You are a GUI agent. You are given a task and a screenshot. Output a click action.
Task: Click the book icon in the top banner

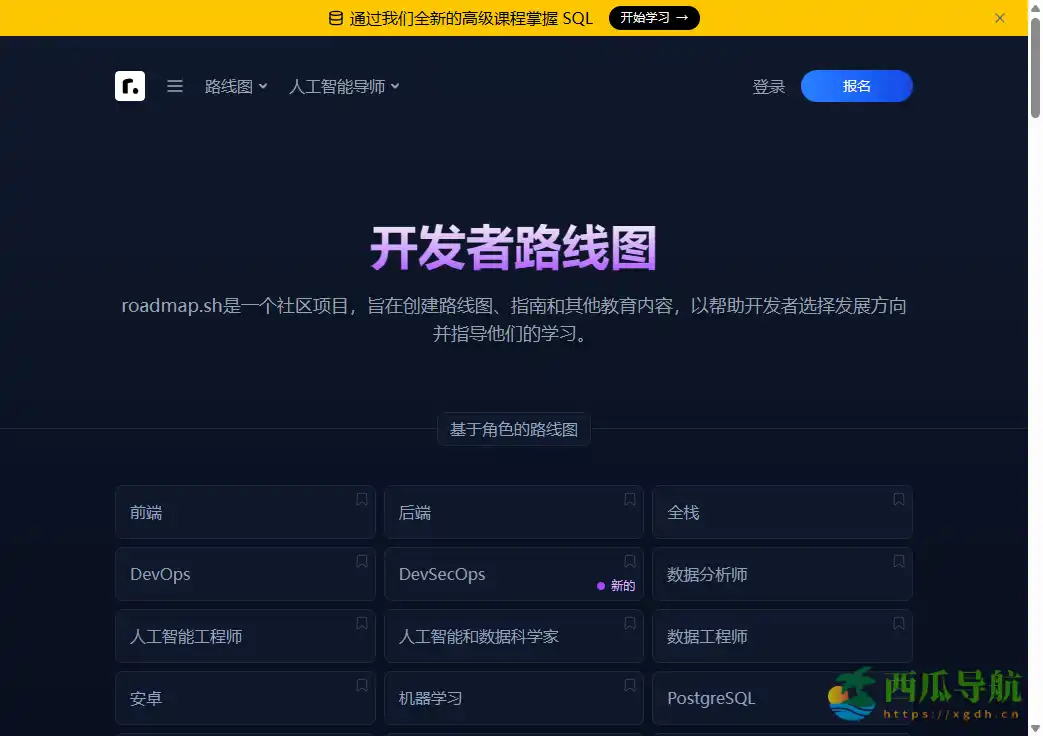334,18
